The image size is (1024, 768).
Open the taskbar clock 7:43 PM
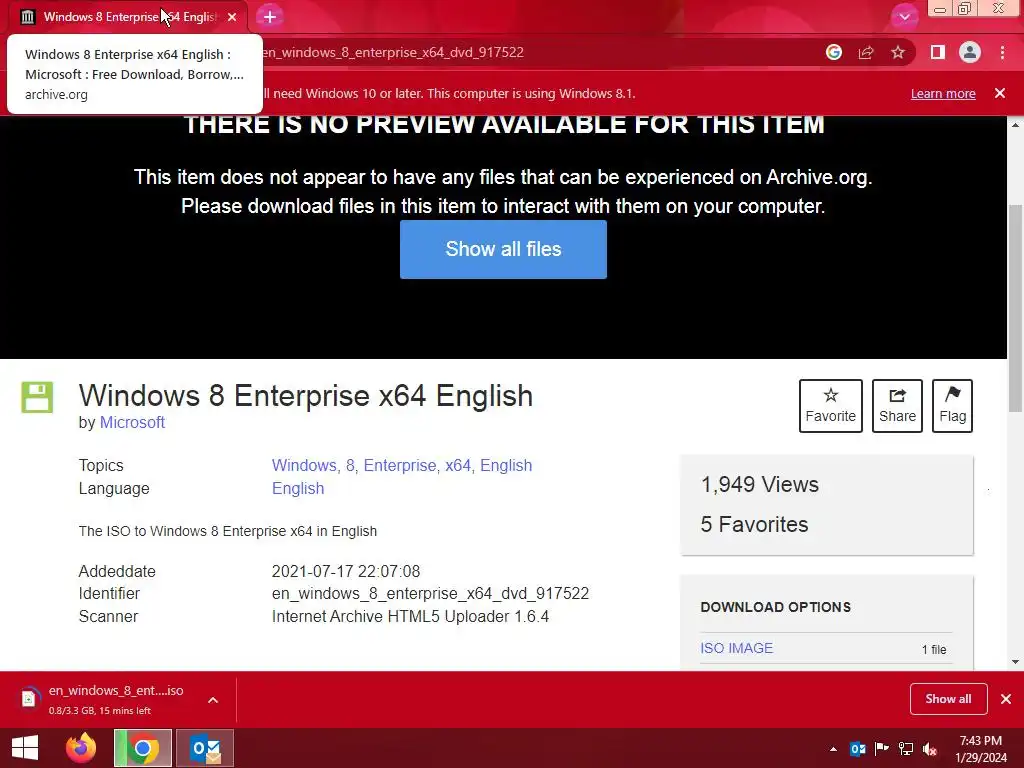tap(981, 749)
